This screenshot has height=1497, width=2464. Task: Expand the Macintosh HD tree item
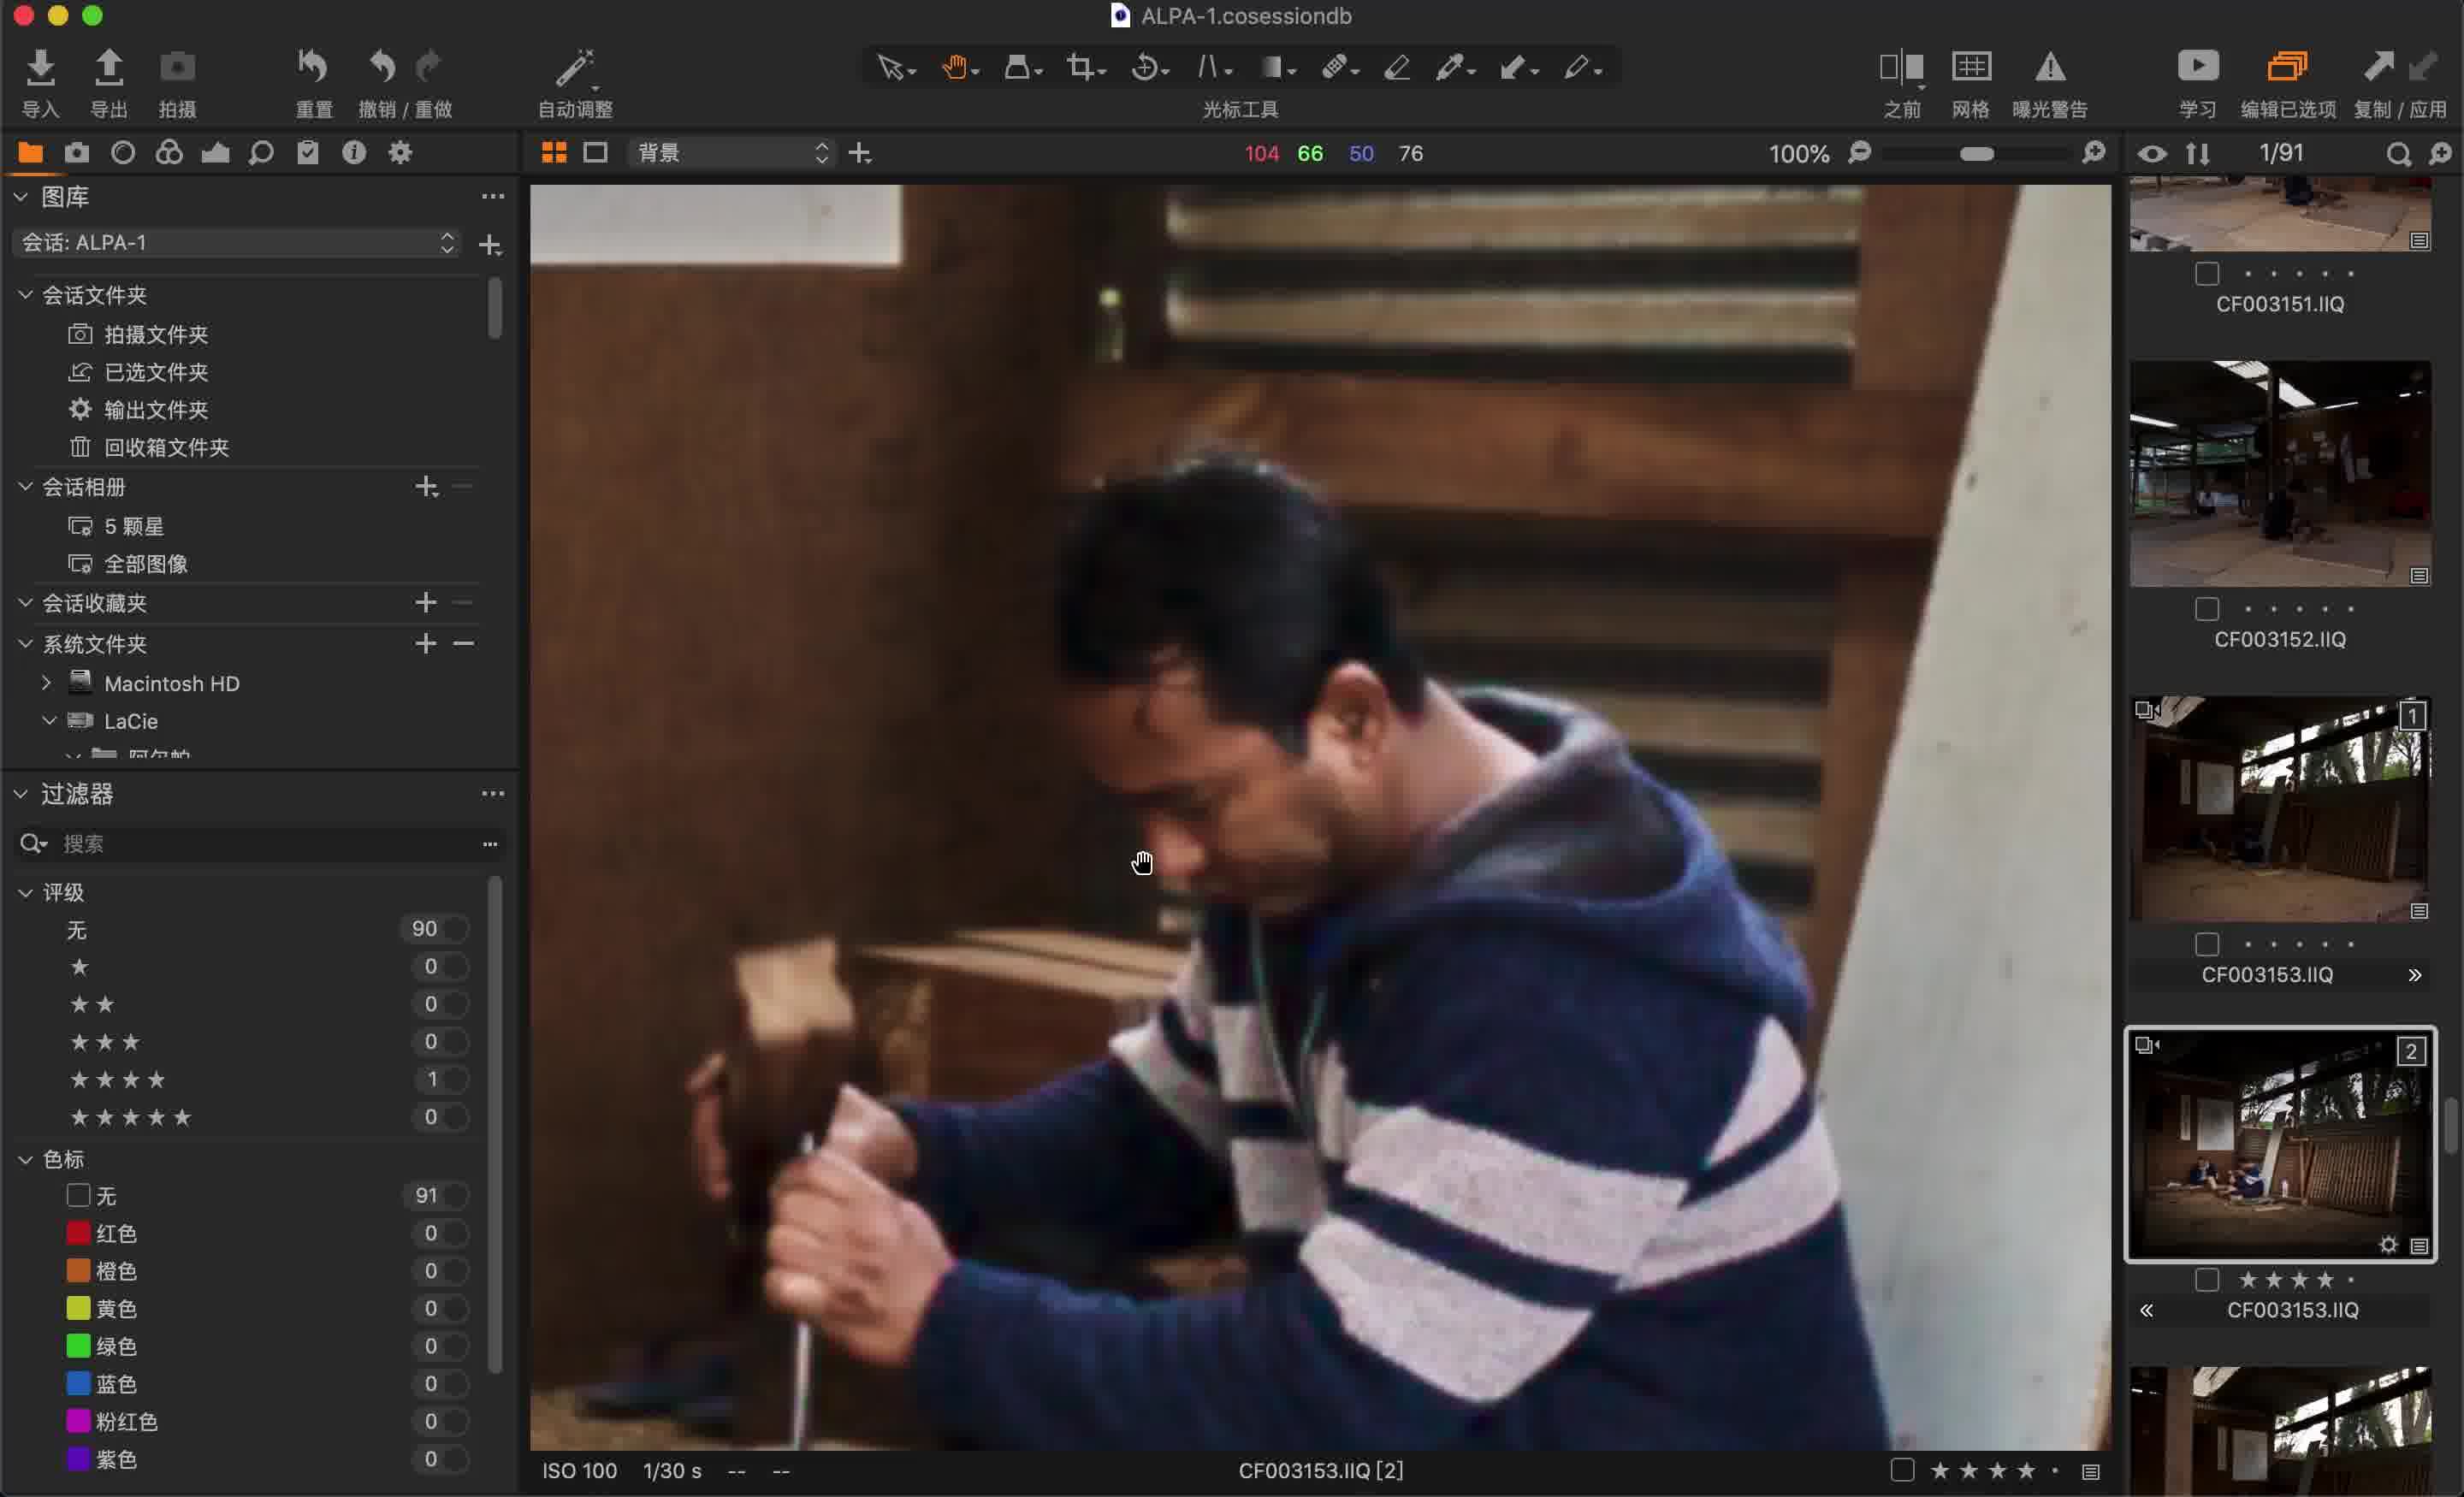pyautogui.click(x=46, y=683)
